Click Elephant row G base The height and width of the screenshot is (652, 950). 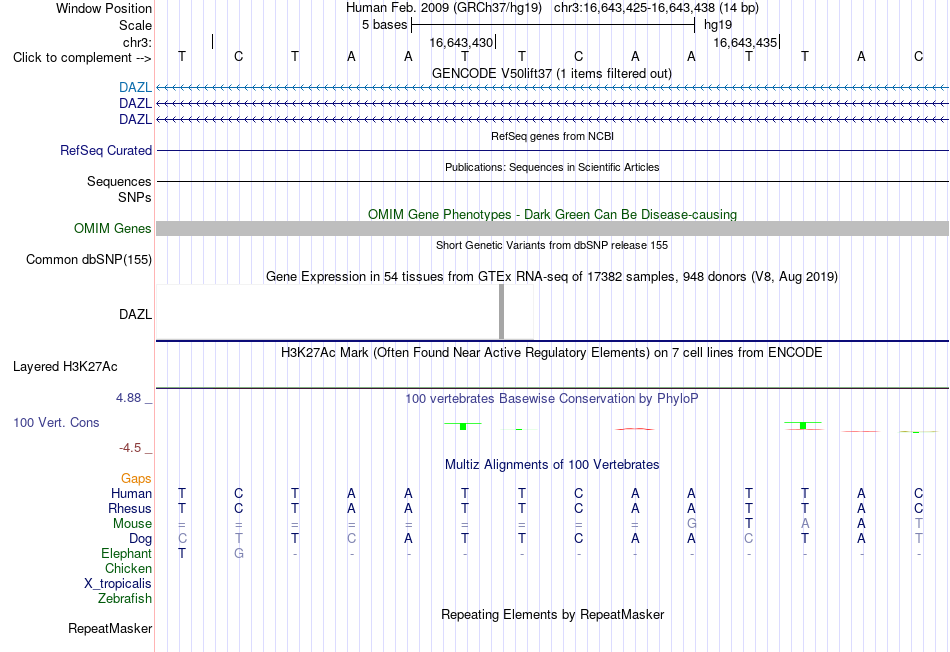click(239, 553)
